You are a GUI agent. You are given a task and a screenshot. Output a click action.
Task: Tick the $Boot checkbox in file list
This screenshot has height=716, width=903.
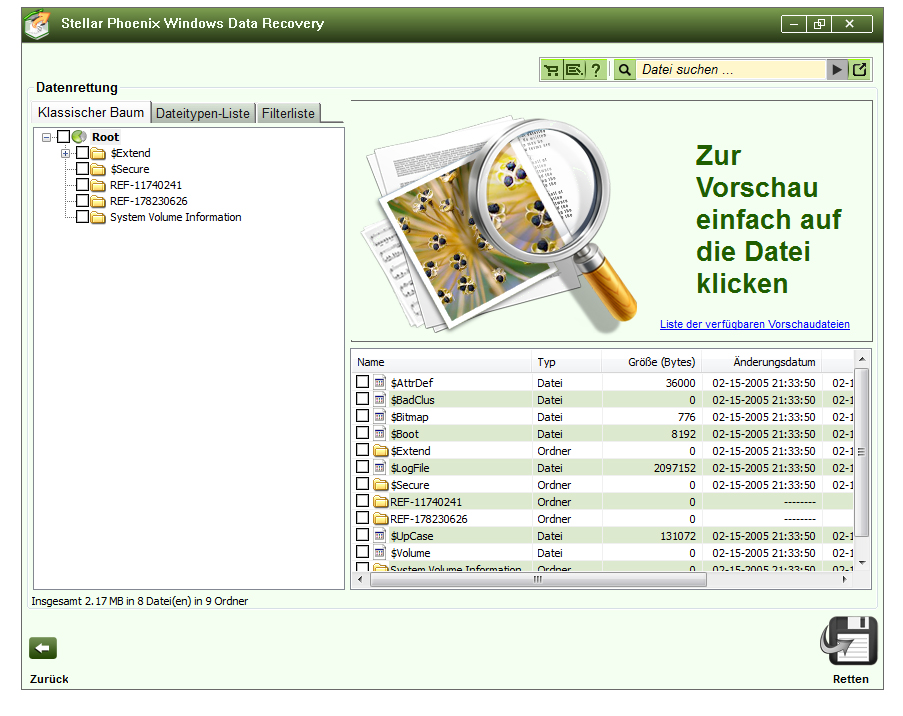(x=362, y=433)
